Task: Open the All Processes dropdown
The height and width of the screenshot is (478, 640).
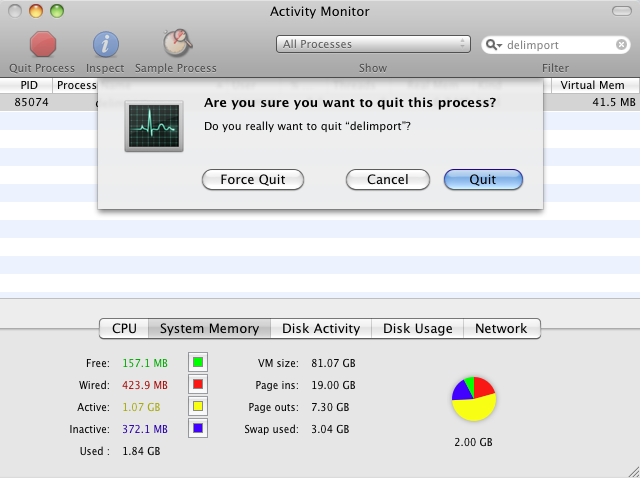Action: click(x=373, y=44)
